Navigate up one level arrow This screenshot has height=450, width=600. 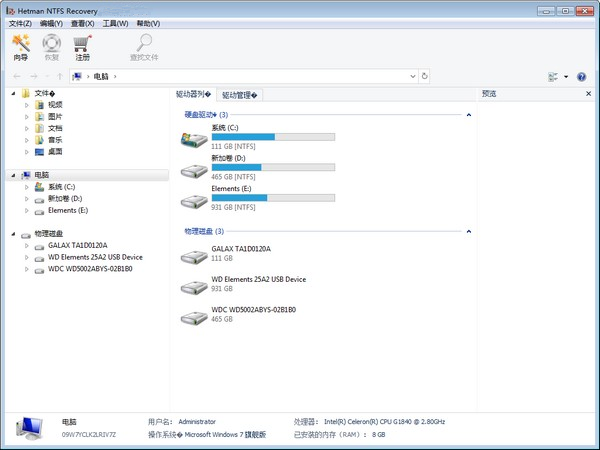pos(60,77)
